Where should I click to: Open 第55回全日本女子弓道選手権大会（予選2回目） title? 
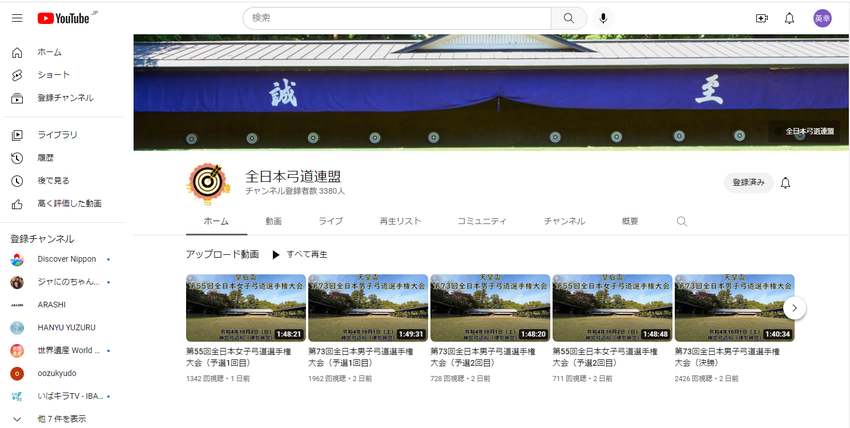pyautogui.click(x=606, y=357)
